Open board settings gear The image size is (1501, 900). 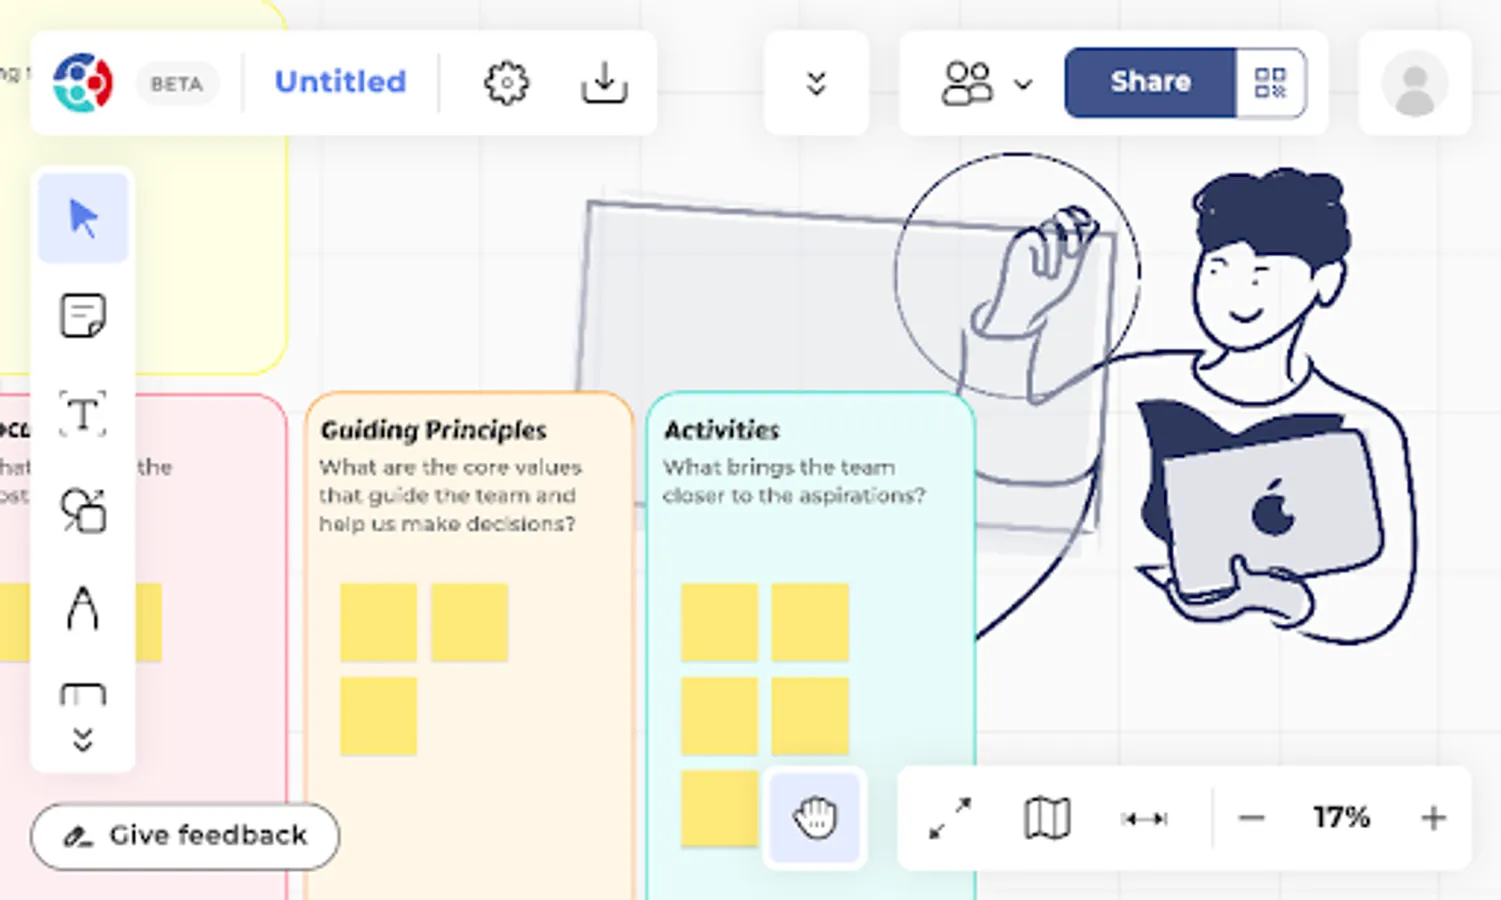506,82
